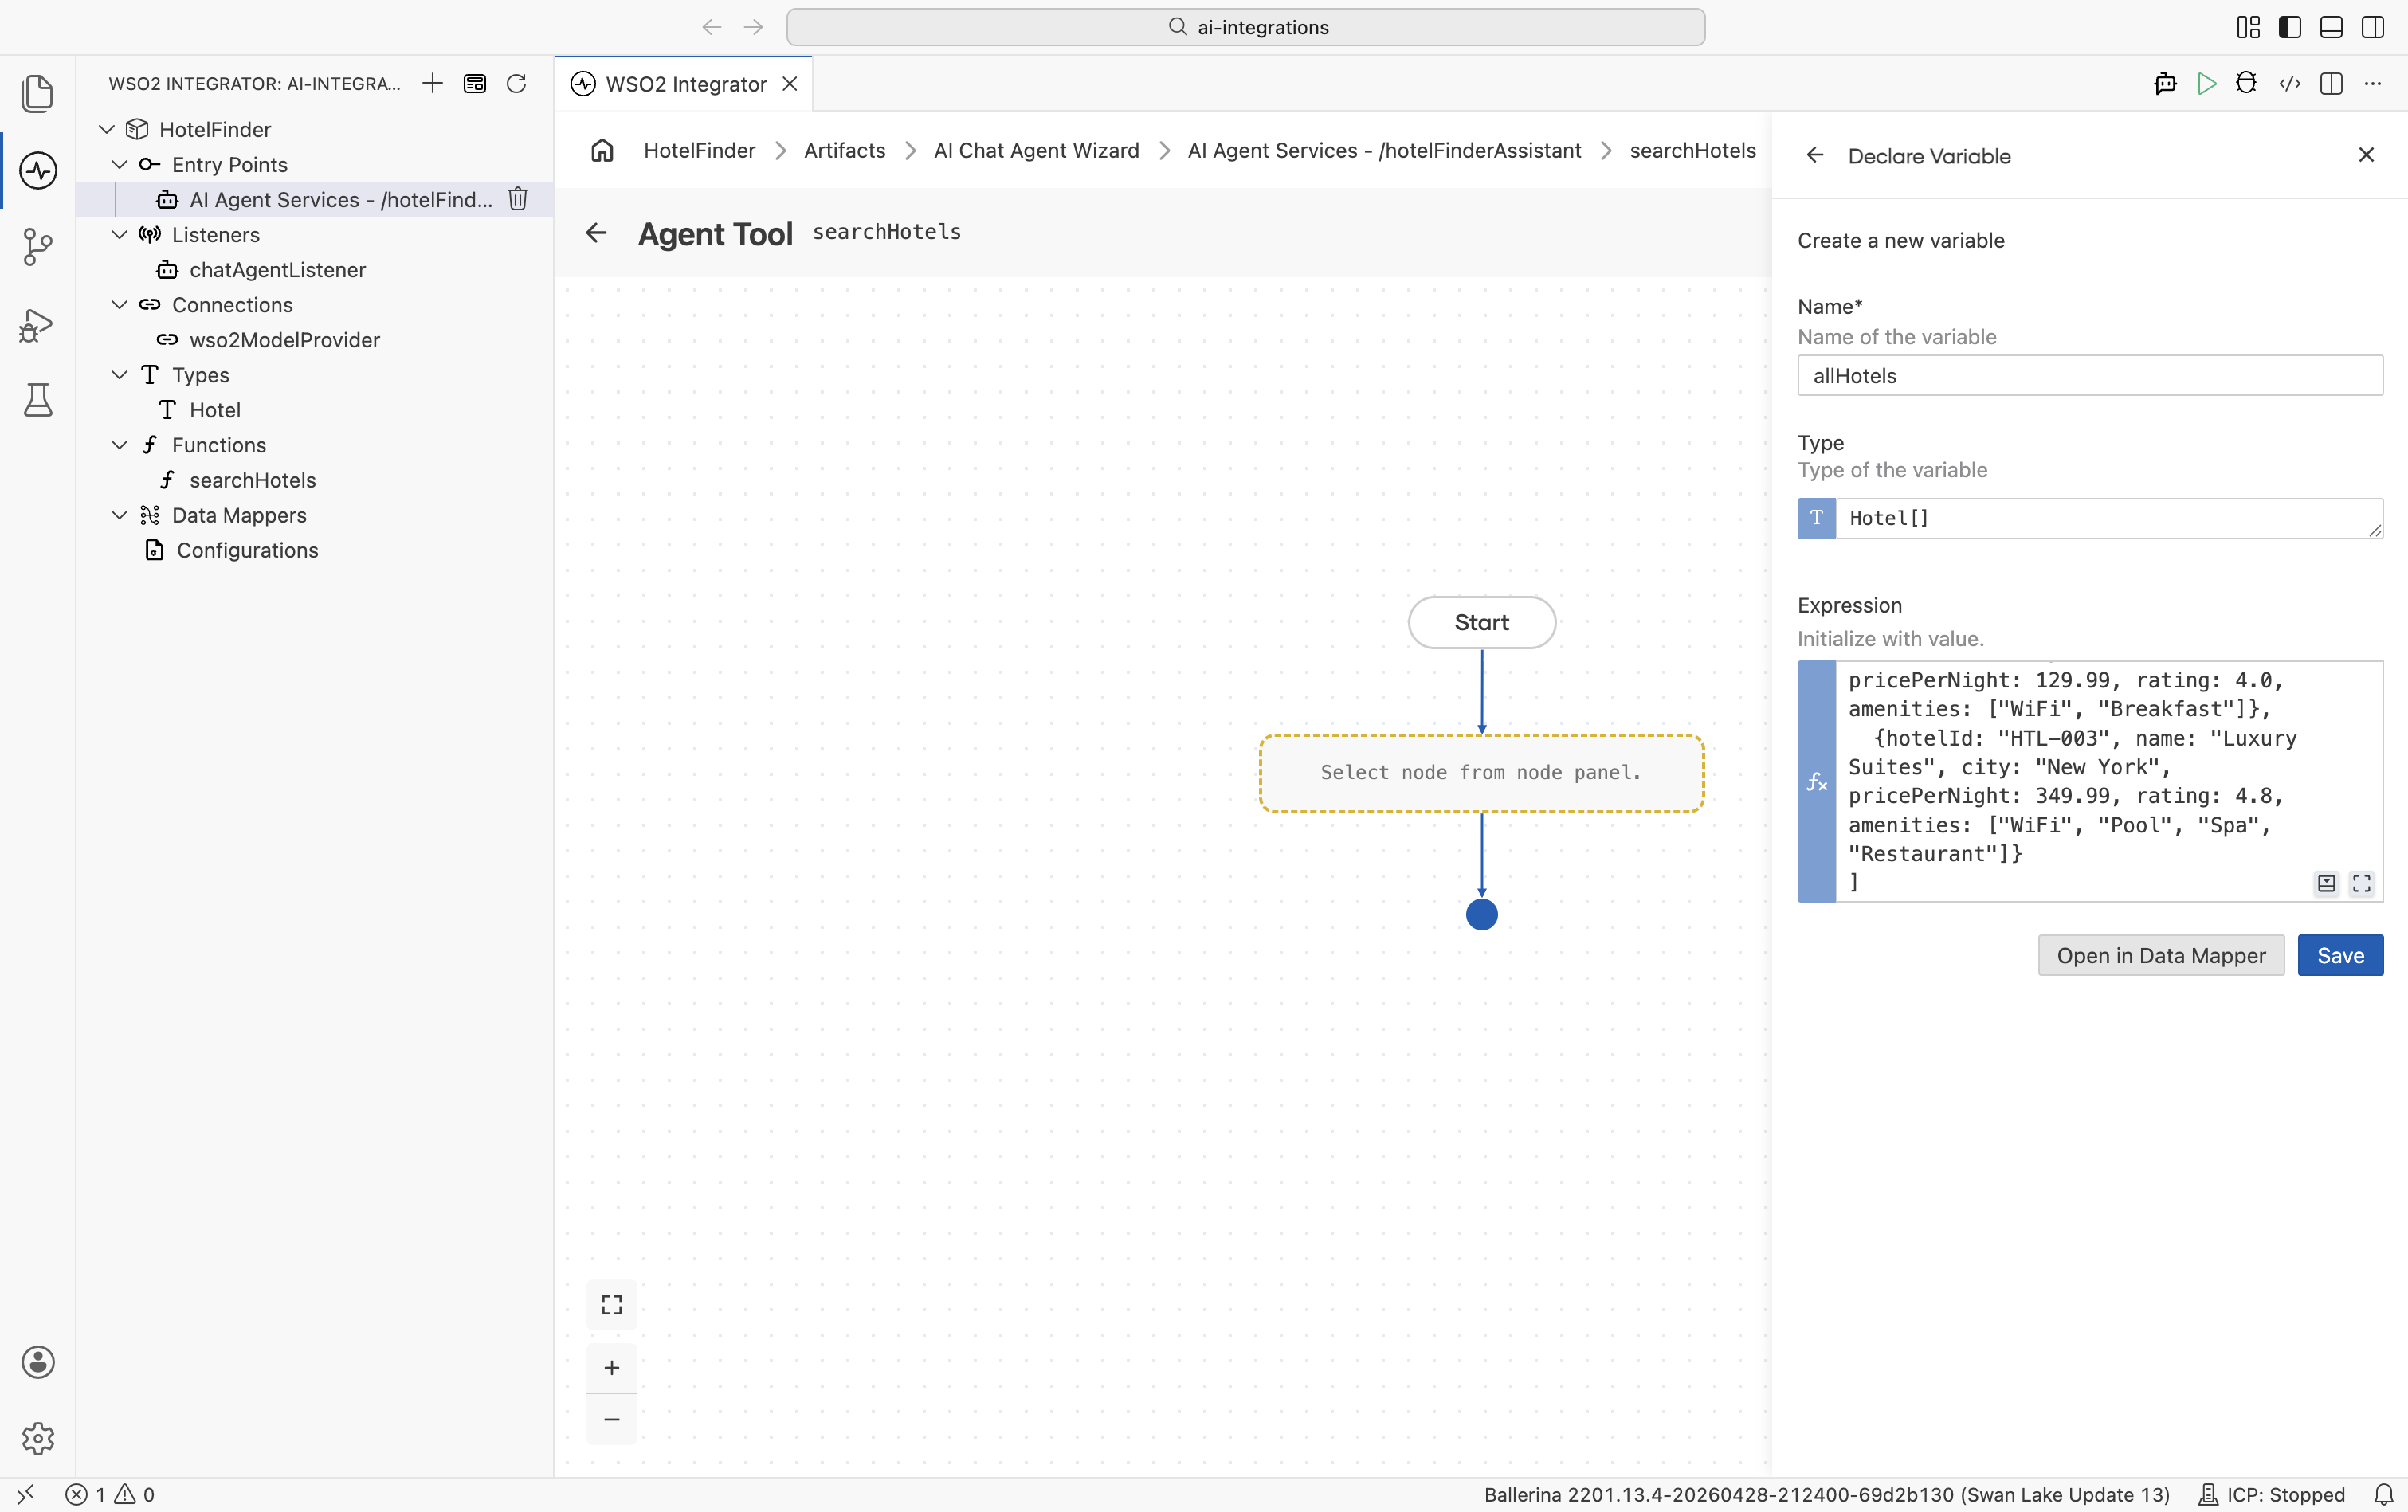Collapse the Connections tree node
The image size is (2408, 1512).
pyautogui.click(x=120, y=304)
